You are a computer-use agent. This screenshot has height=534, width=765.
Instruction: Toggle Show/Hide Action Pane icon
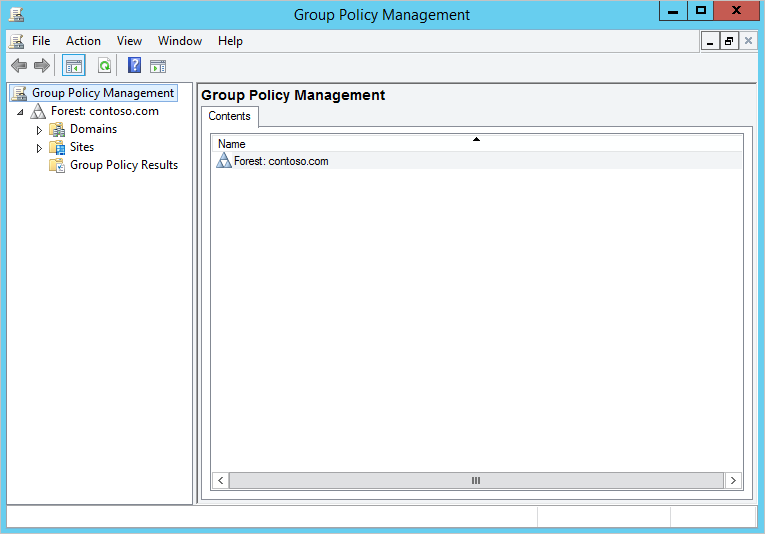pos(158,66)
